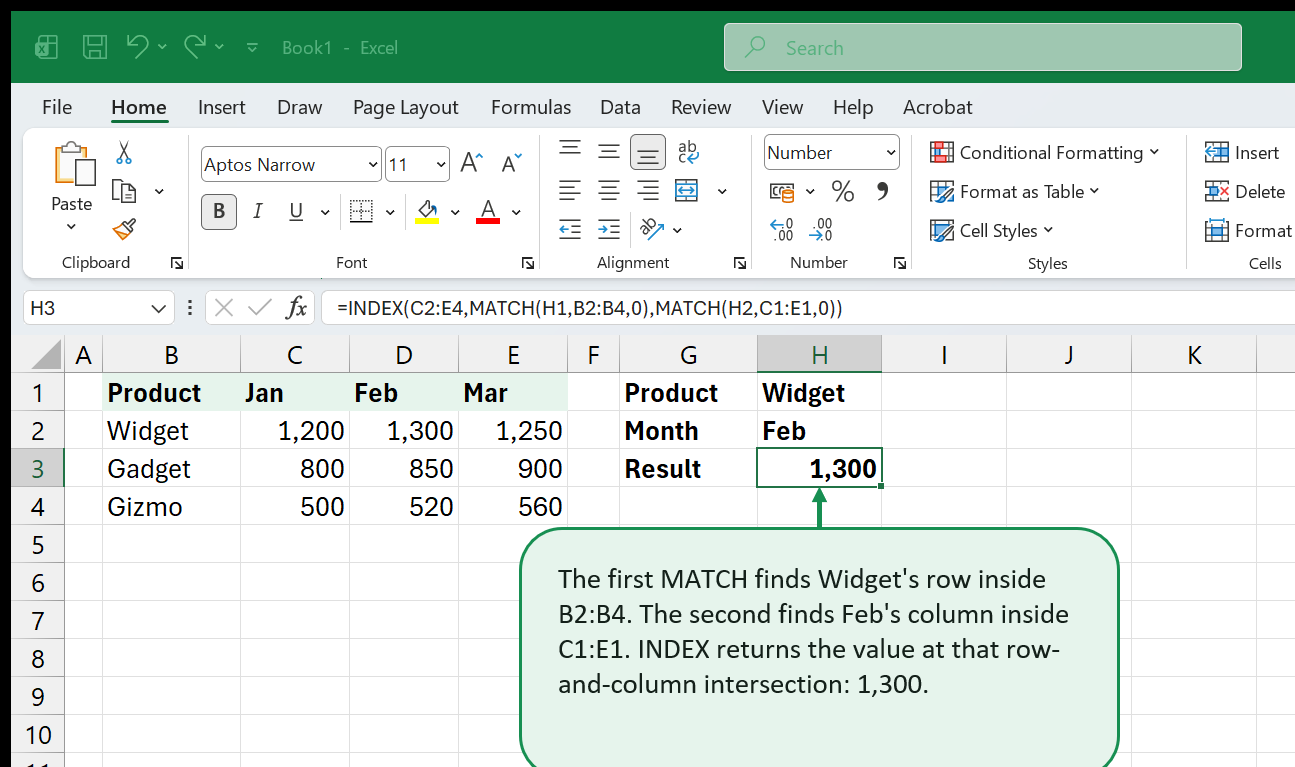The image size is (1295, 767).
Task: Click the Orientation text angle icon
Action: [x=652, y=229]
